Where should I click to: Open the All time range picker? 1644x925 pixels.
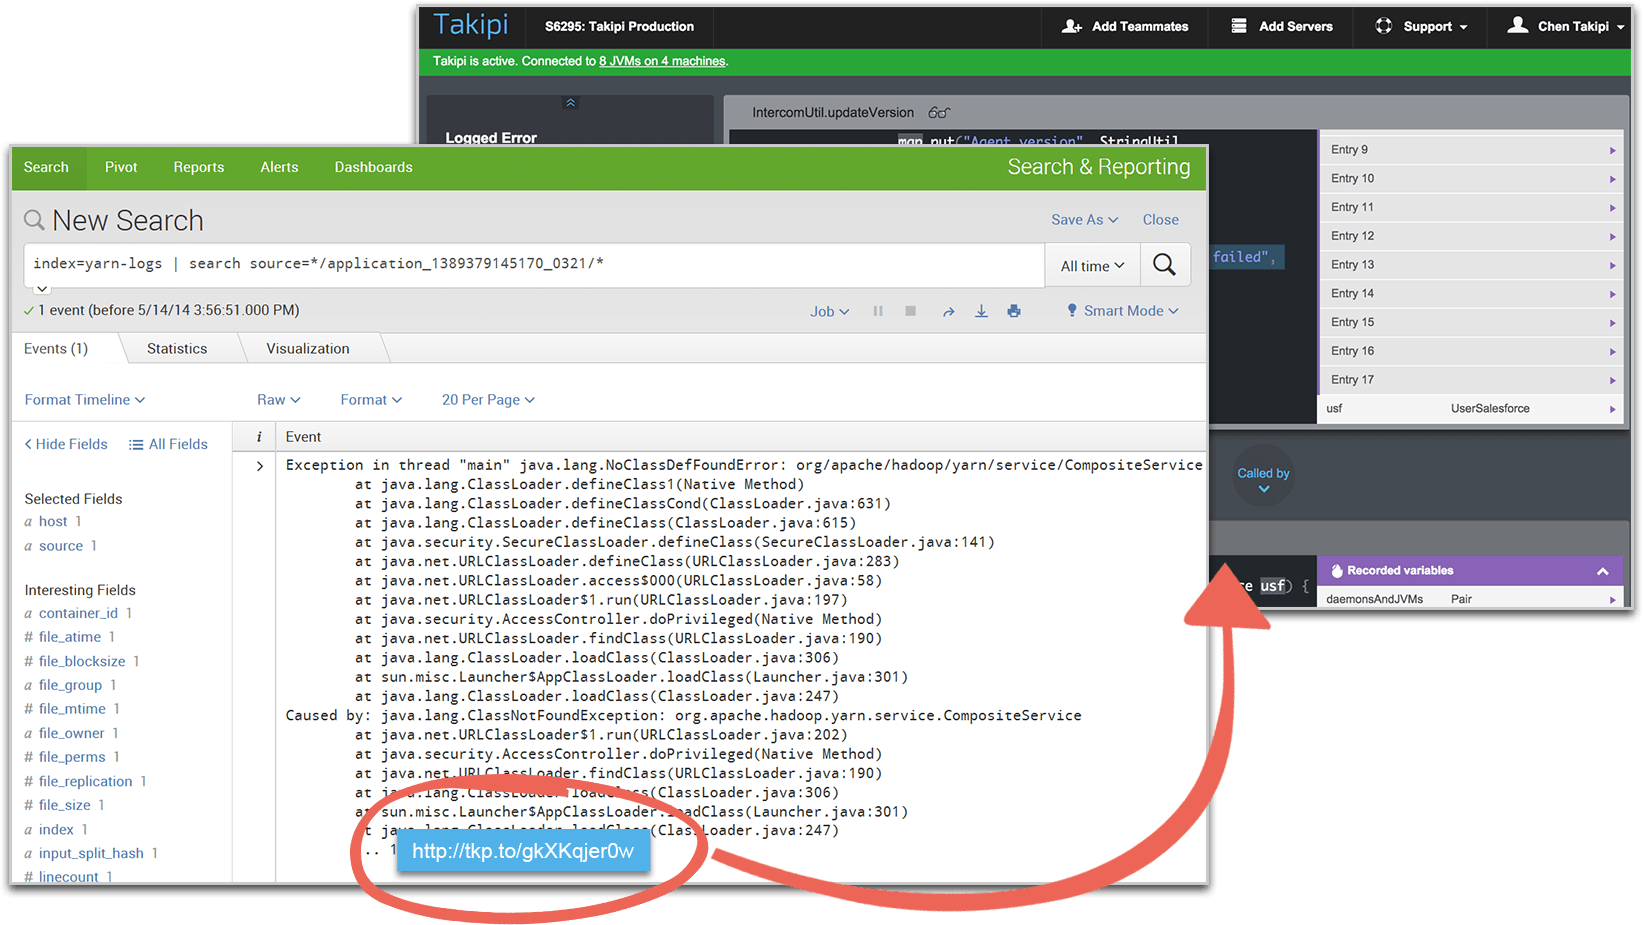(x=1092, y=266)
